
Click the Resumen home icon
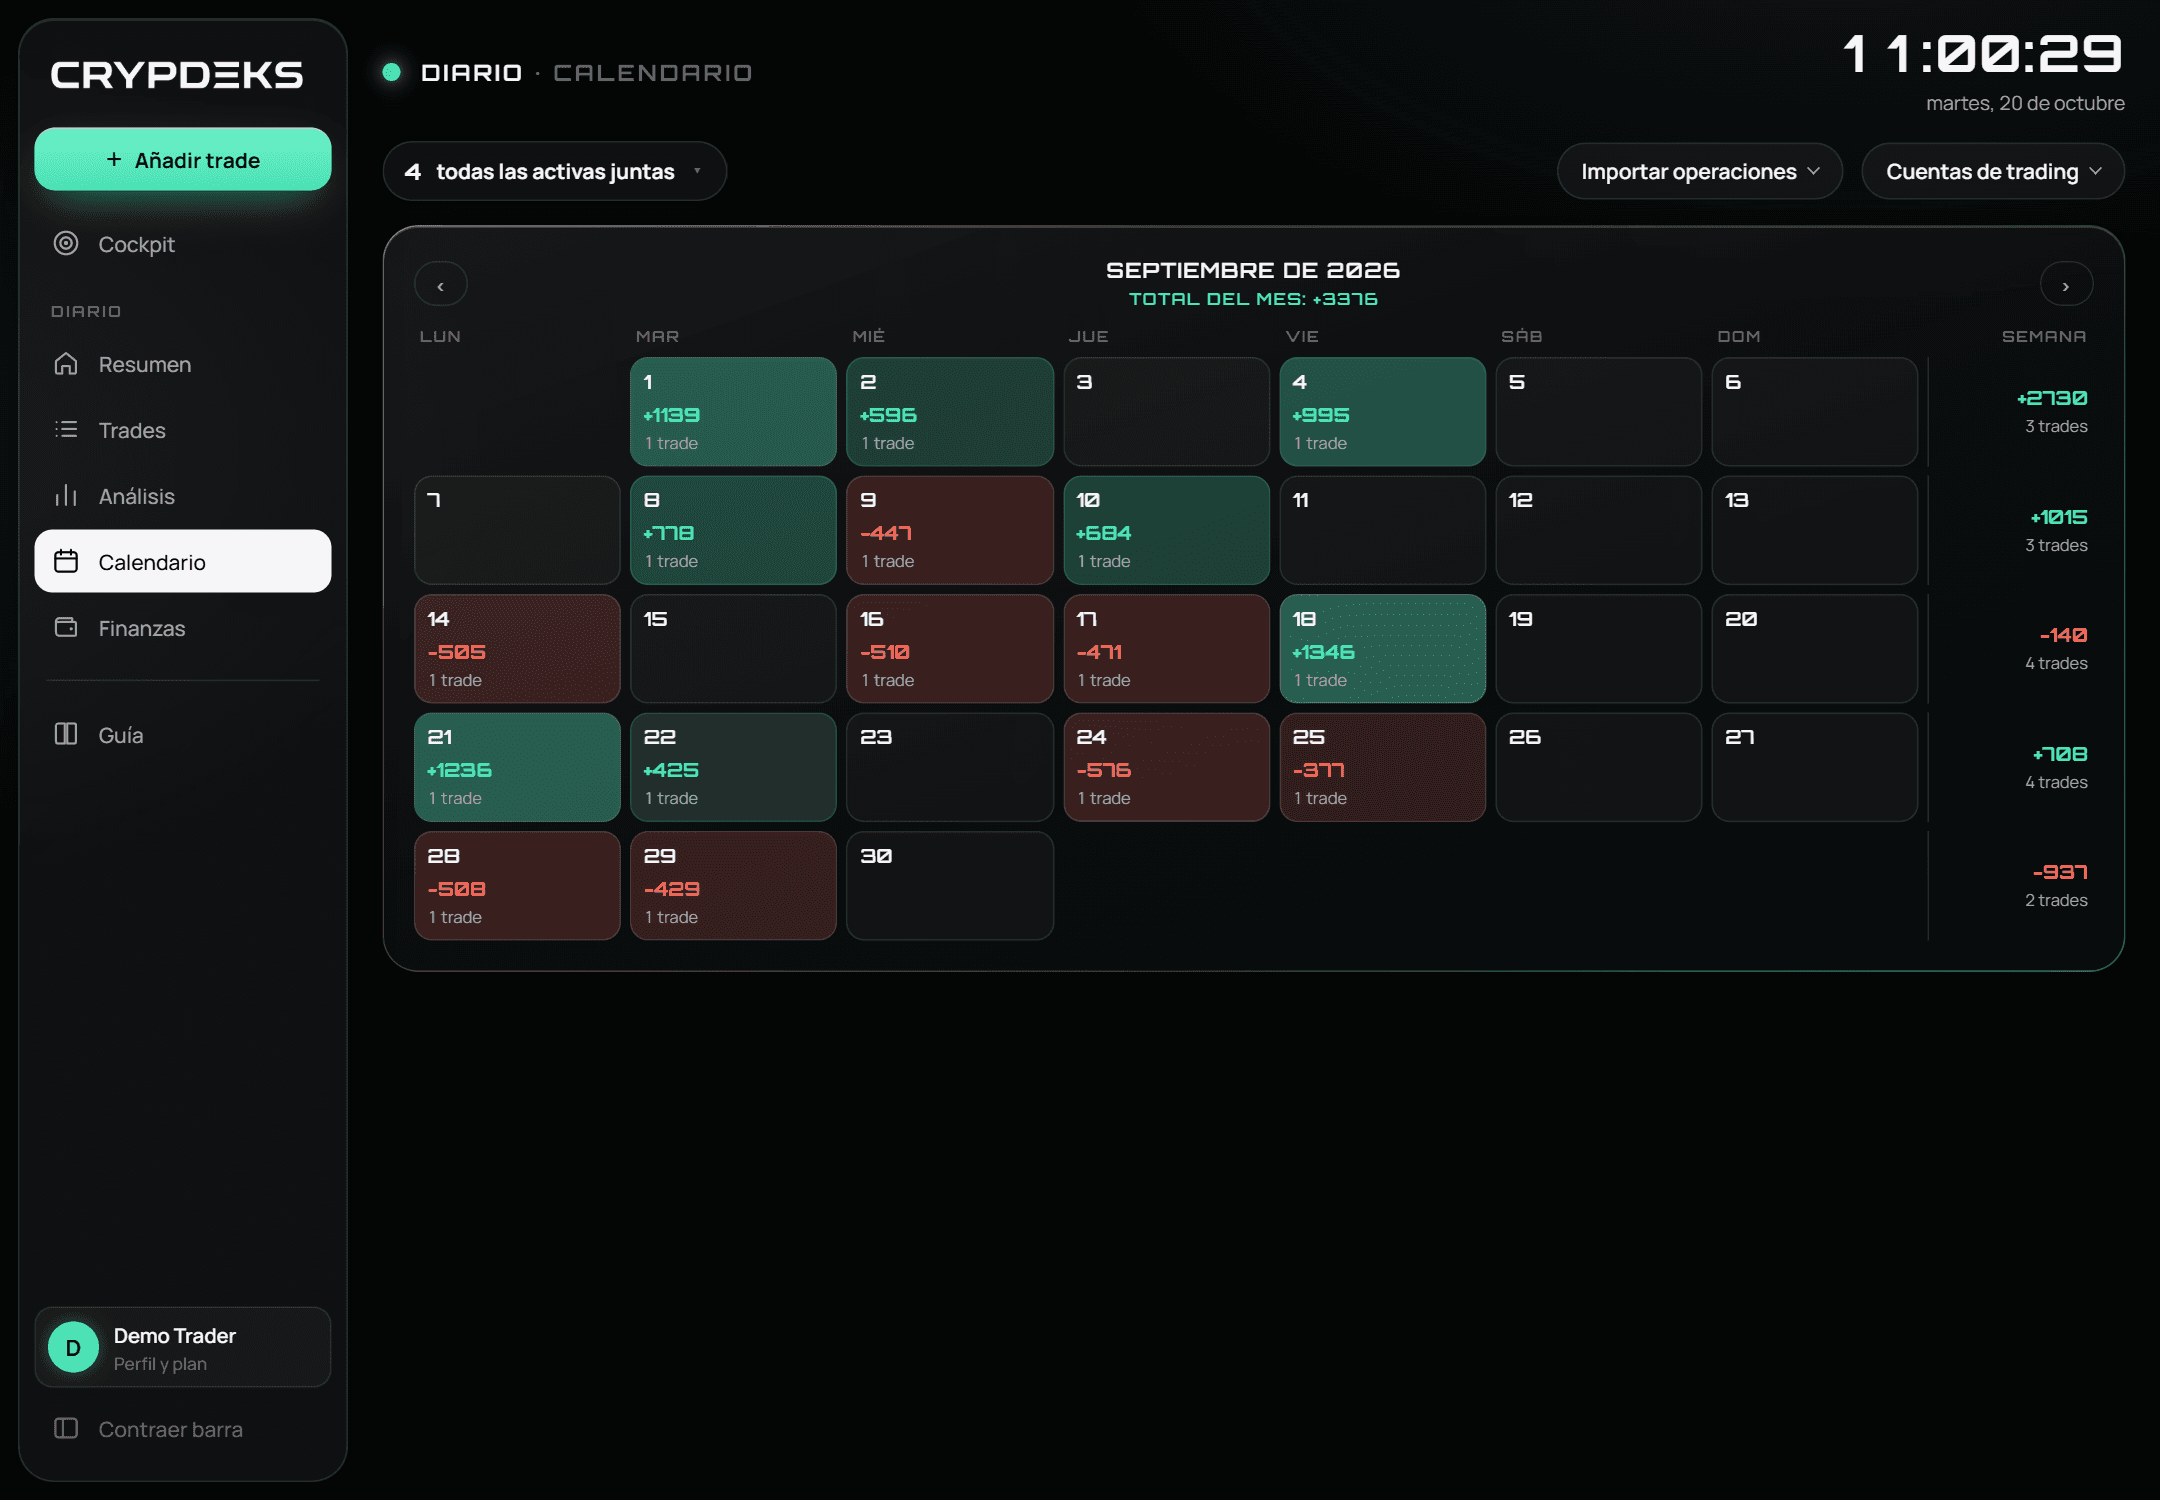tap(66, 364)
